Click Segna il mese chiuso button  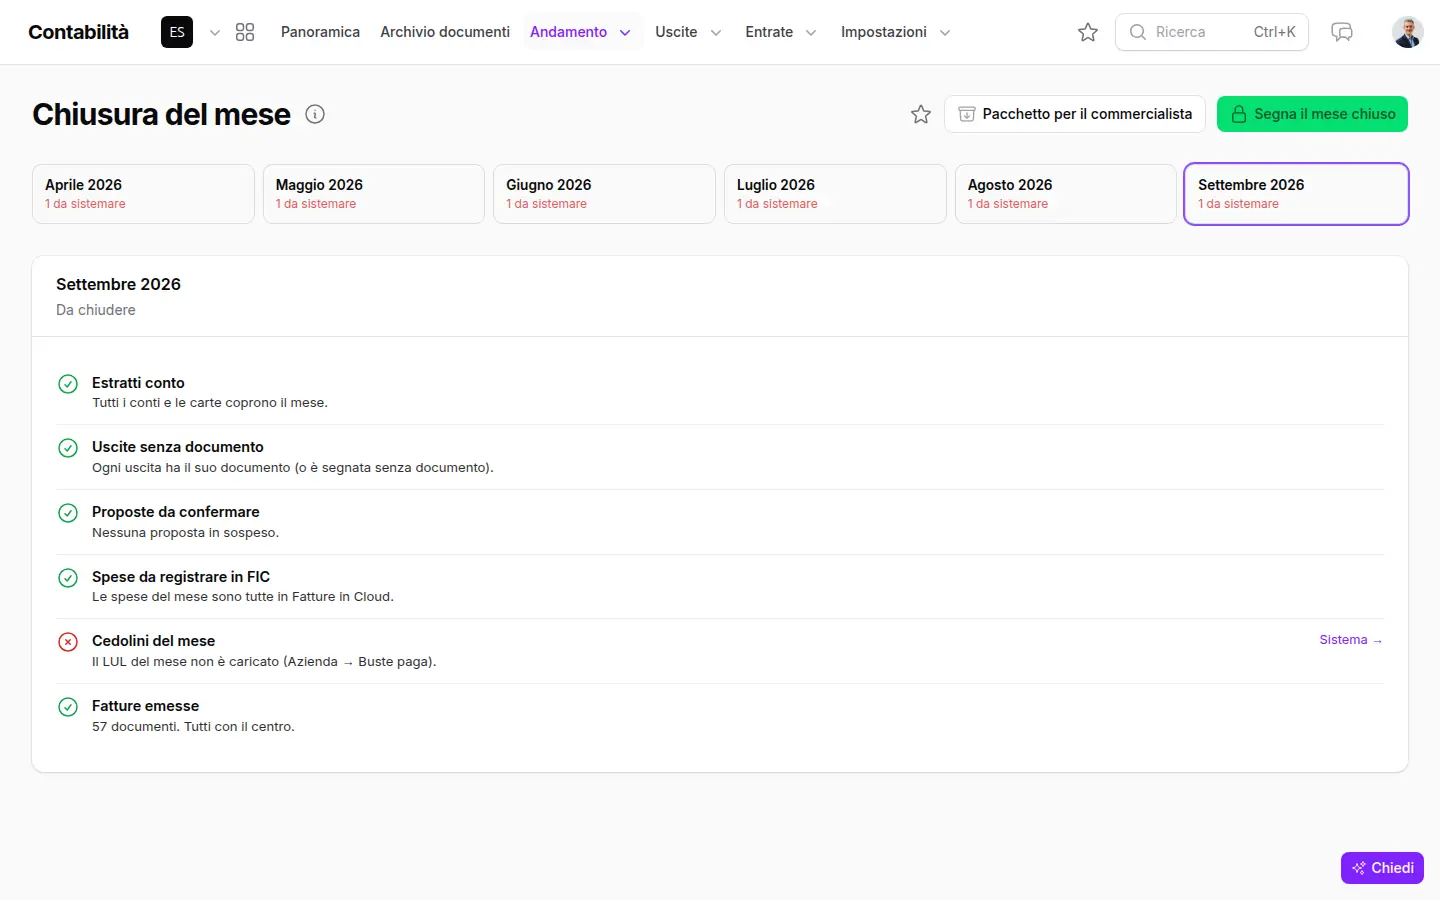(1312, 114)
